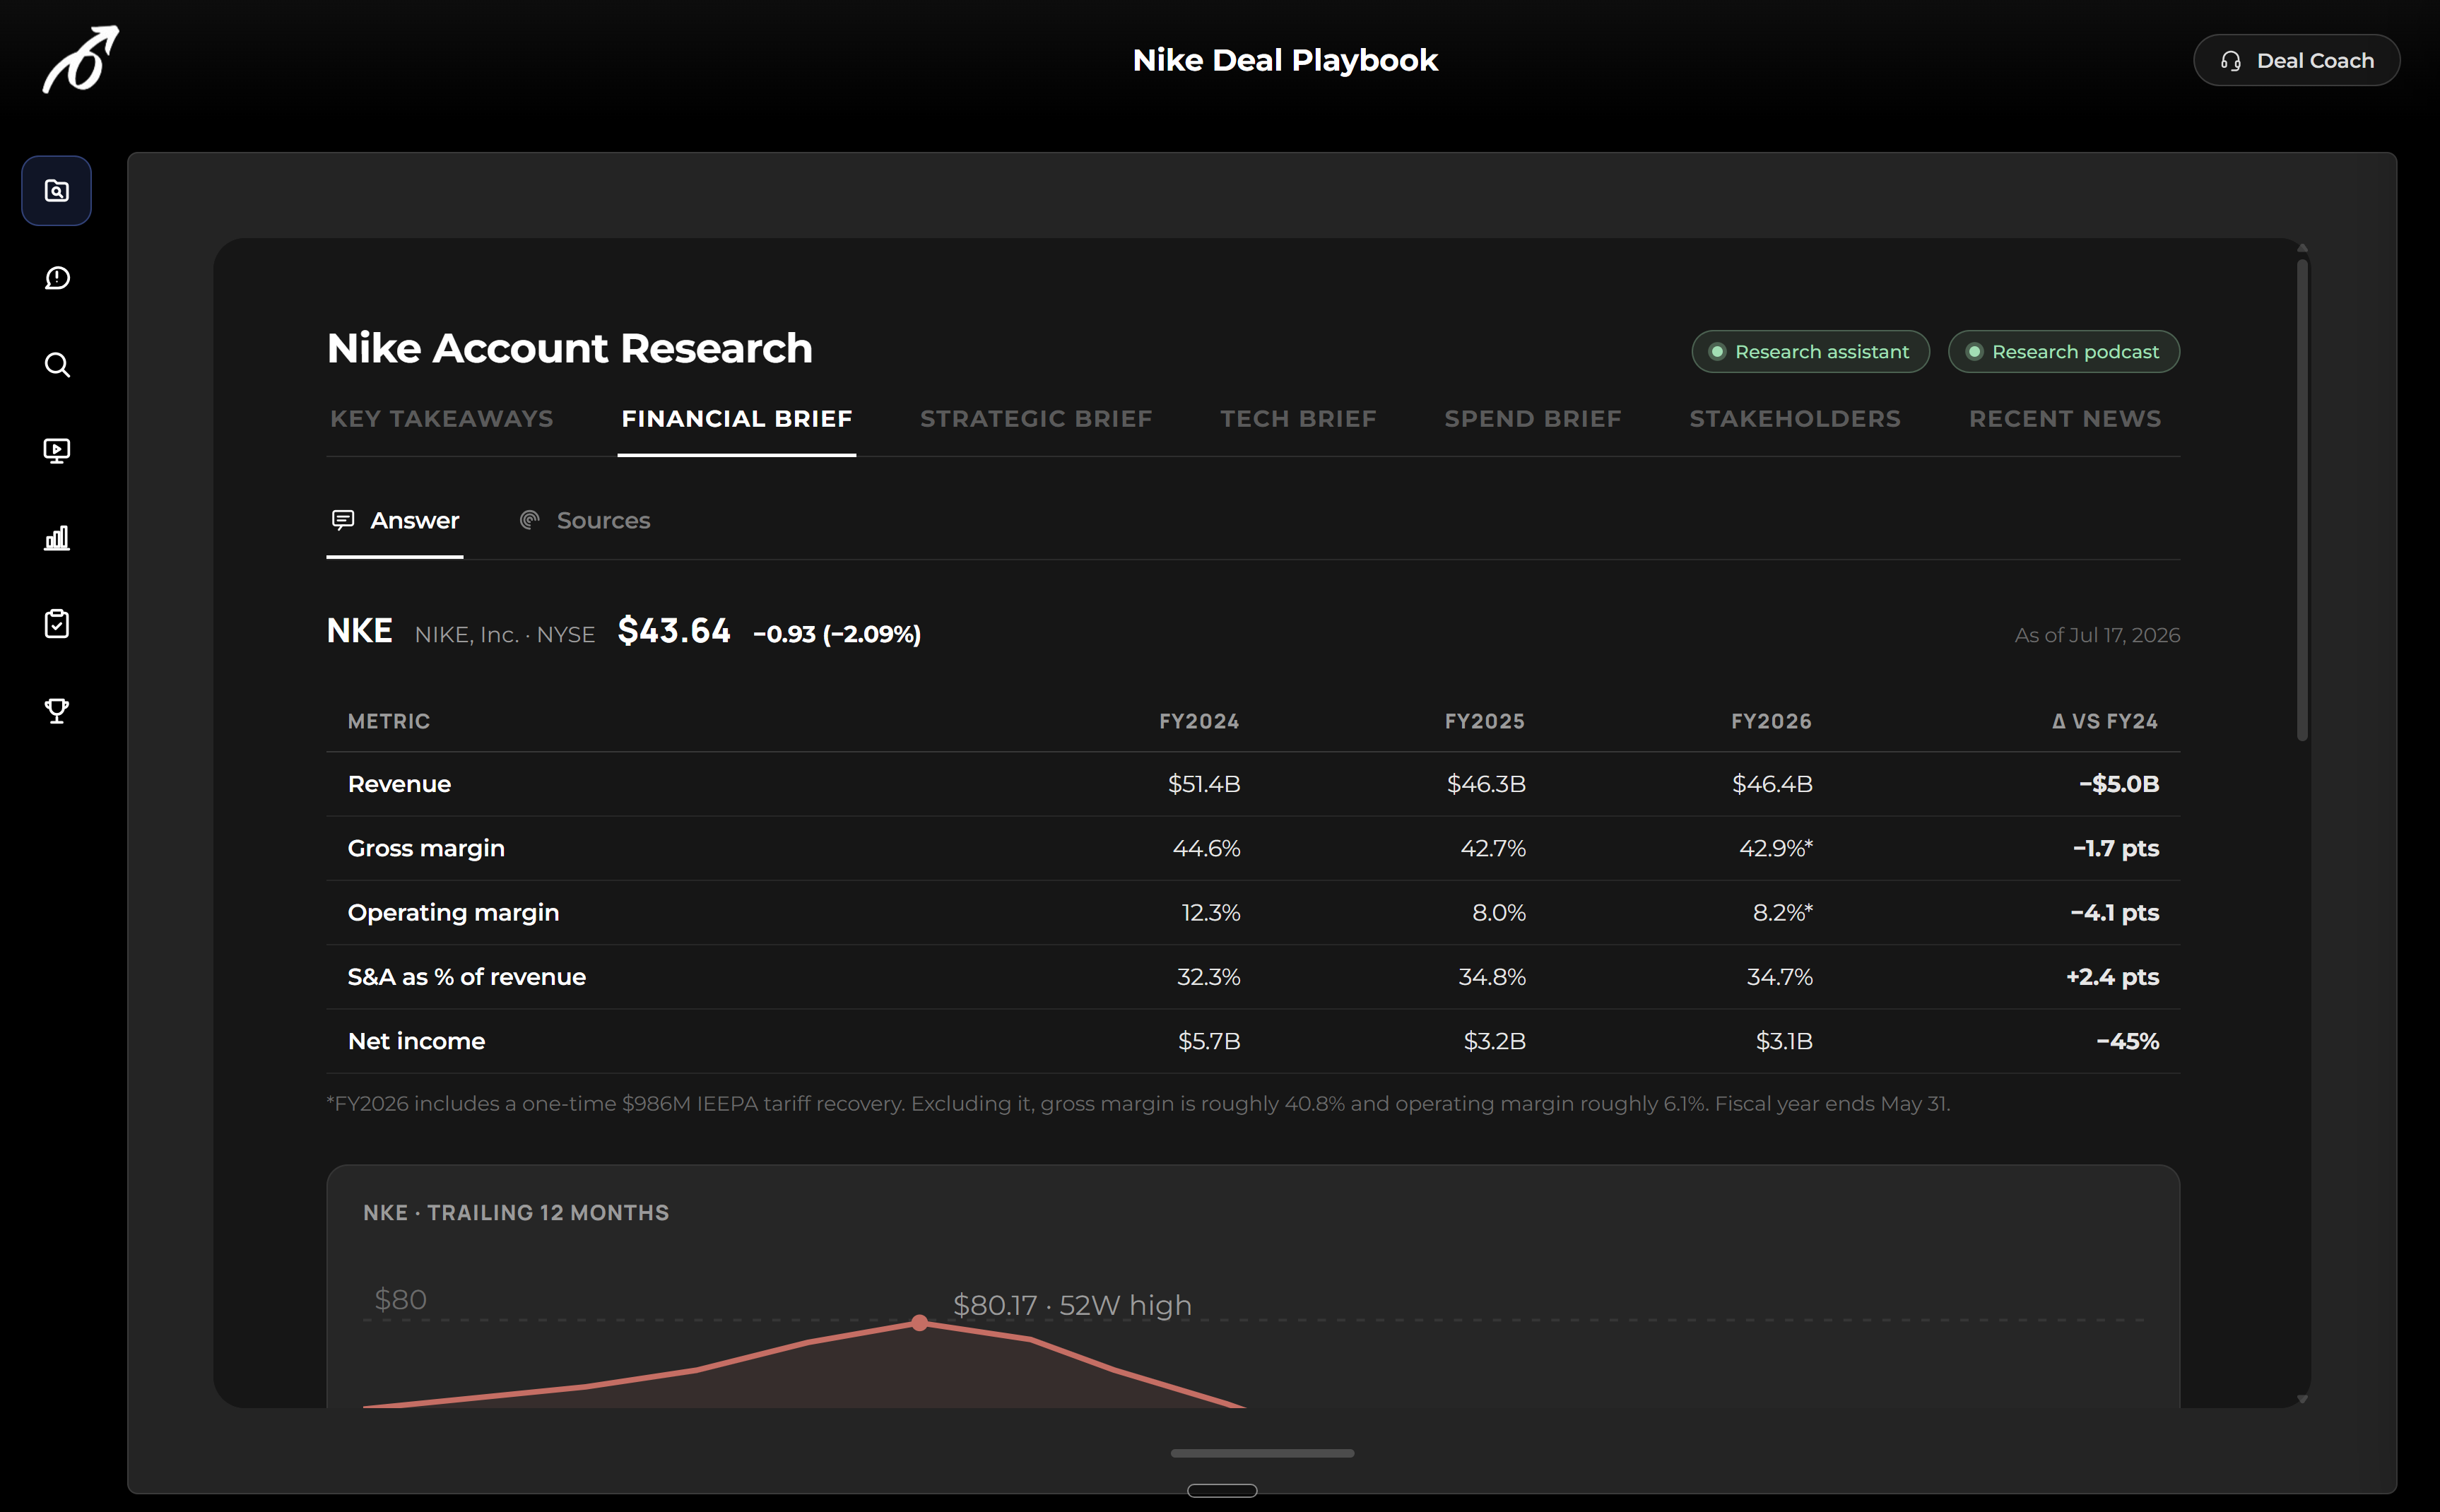Click the Gross margin FY2026 value 42.9%*

click(x=1776, y=848)
